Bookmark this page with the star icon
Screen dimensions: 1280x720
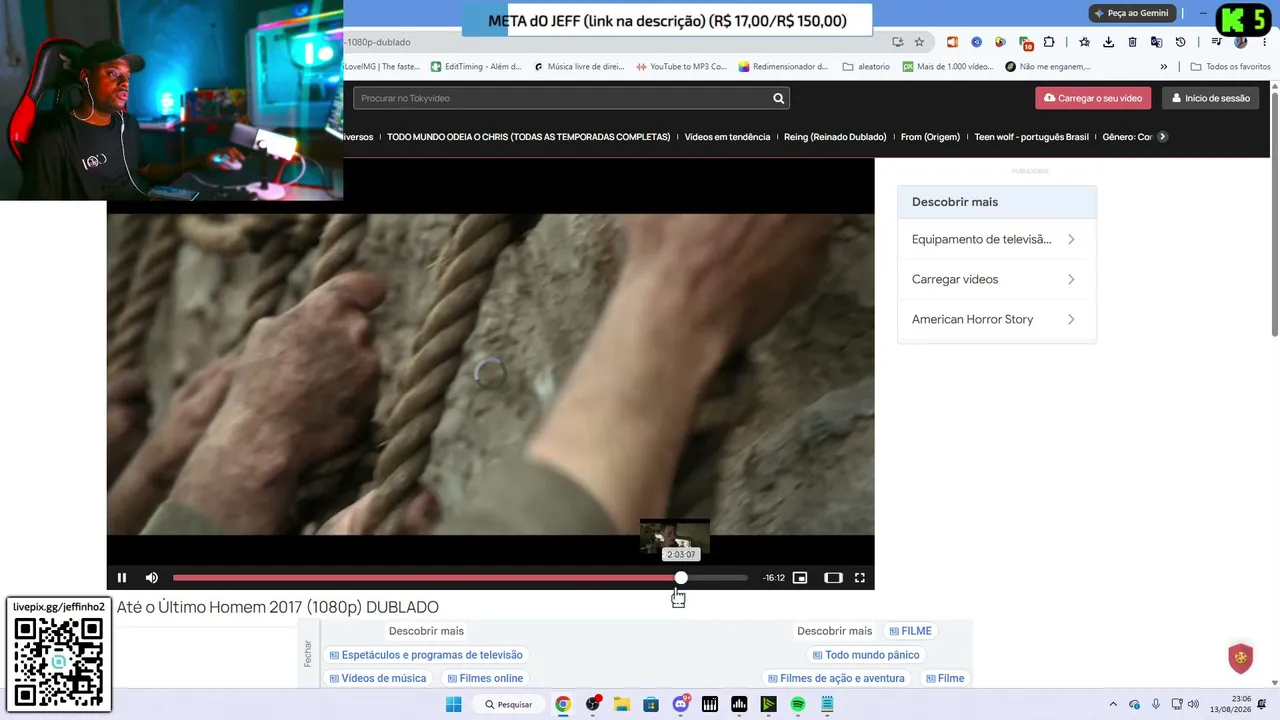tap(919, 42)
